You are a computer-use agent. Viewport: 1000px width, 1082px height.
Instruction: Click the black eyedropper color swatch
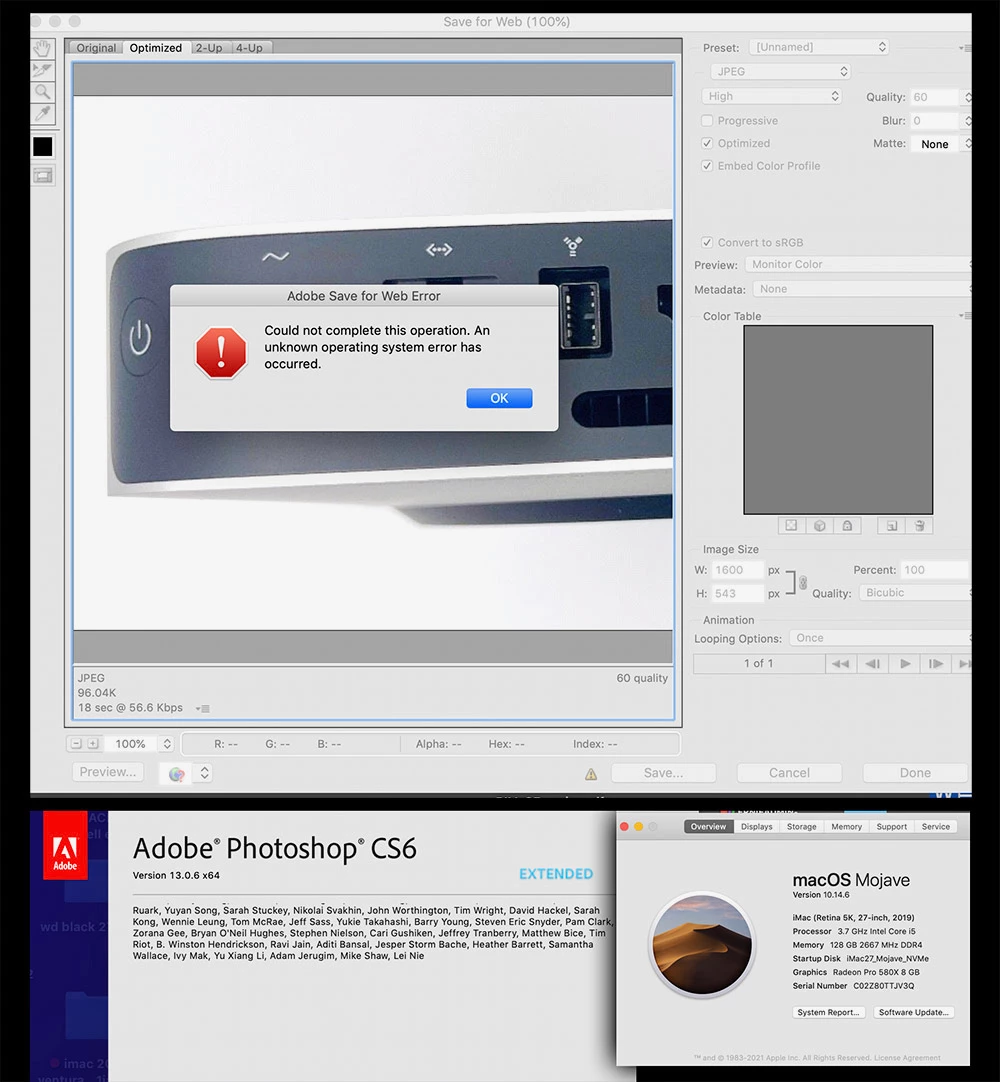(x=43, y=146)
